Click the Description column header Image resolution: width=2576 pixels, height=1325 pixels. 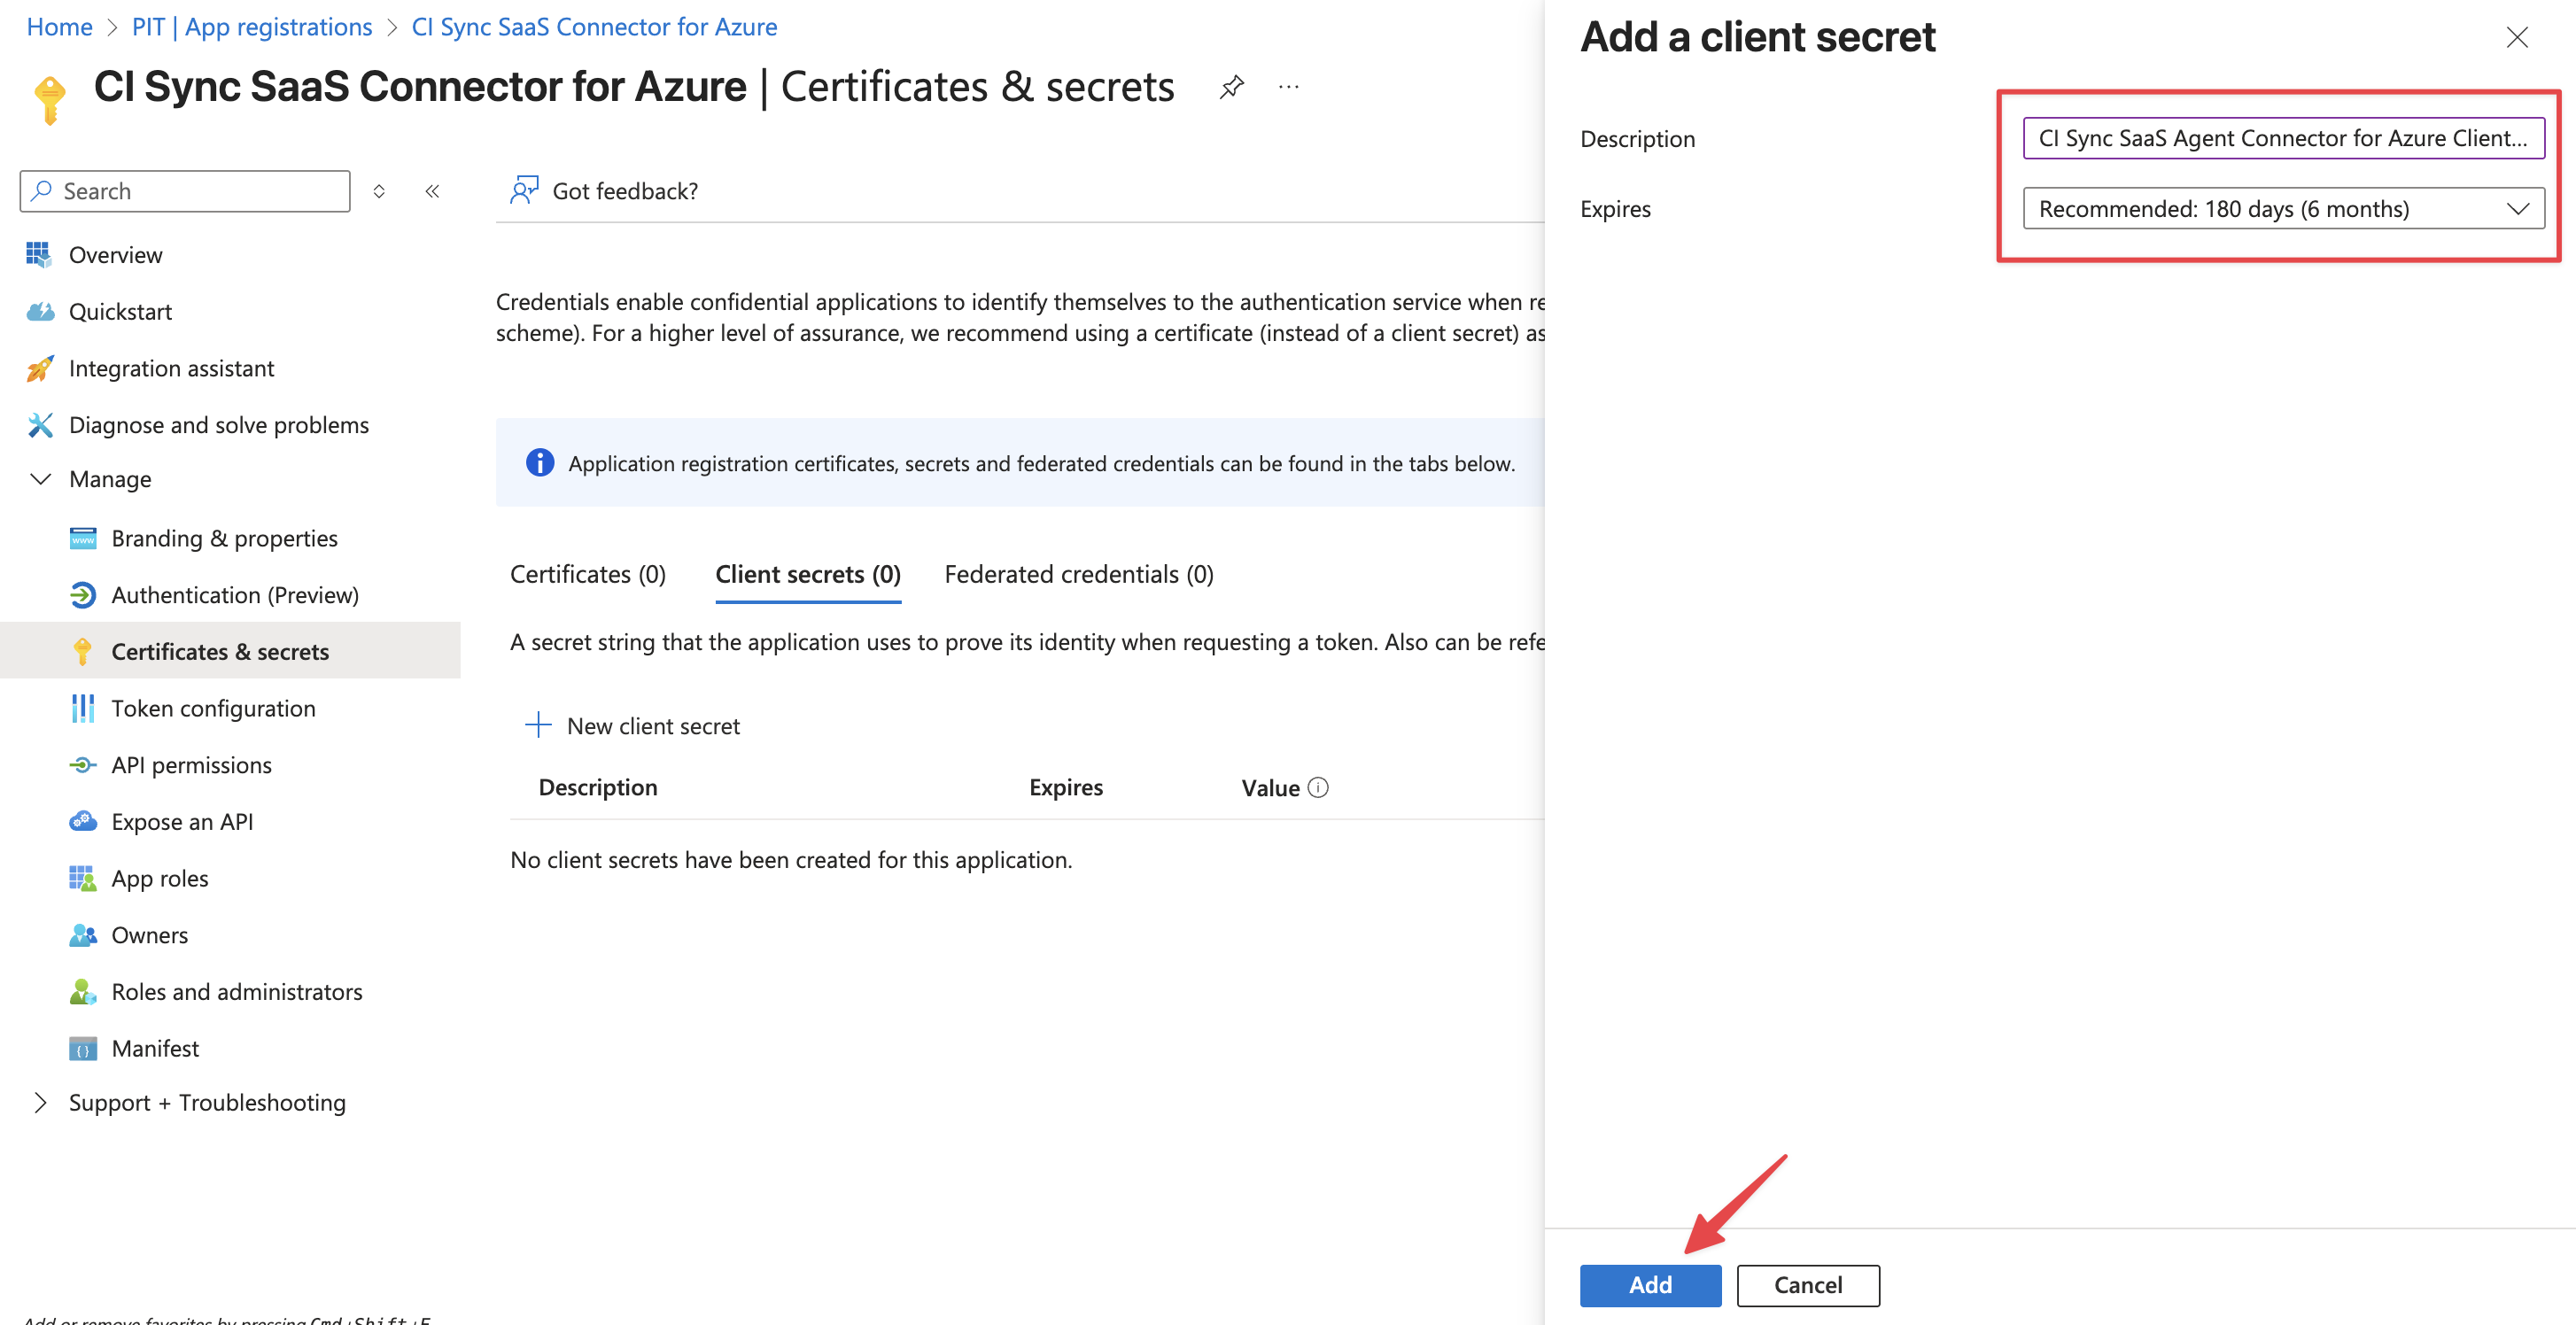click(597, 787)
